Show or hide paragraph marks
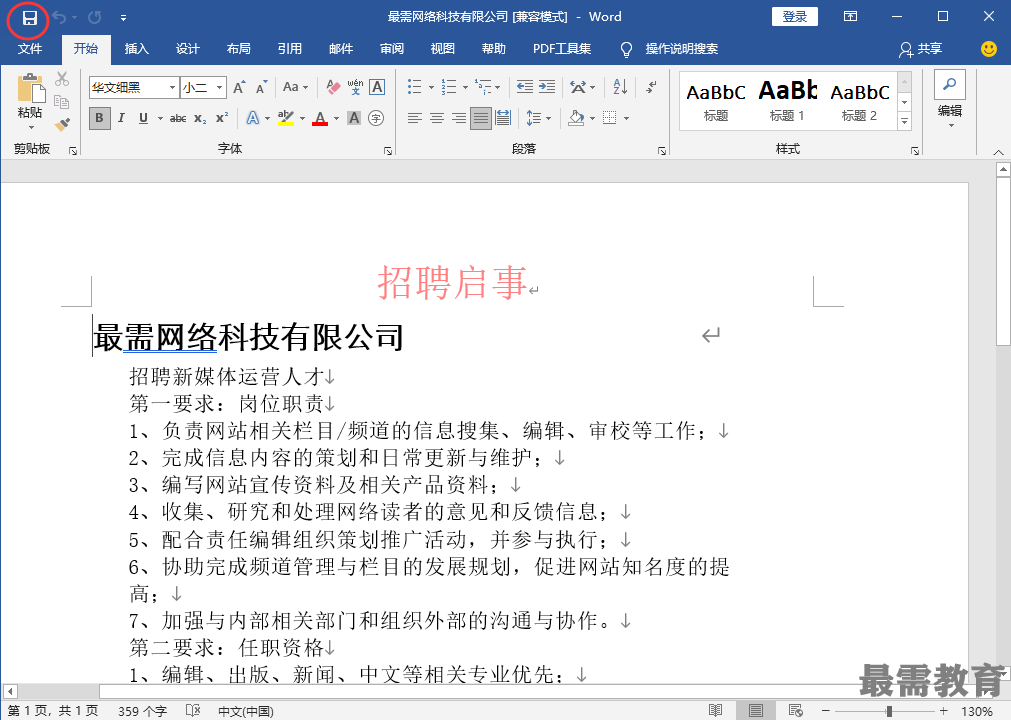The width and height of the screenshot is (1011, 720). coord(652,87)
